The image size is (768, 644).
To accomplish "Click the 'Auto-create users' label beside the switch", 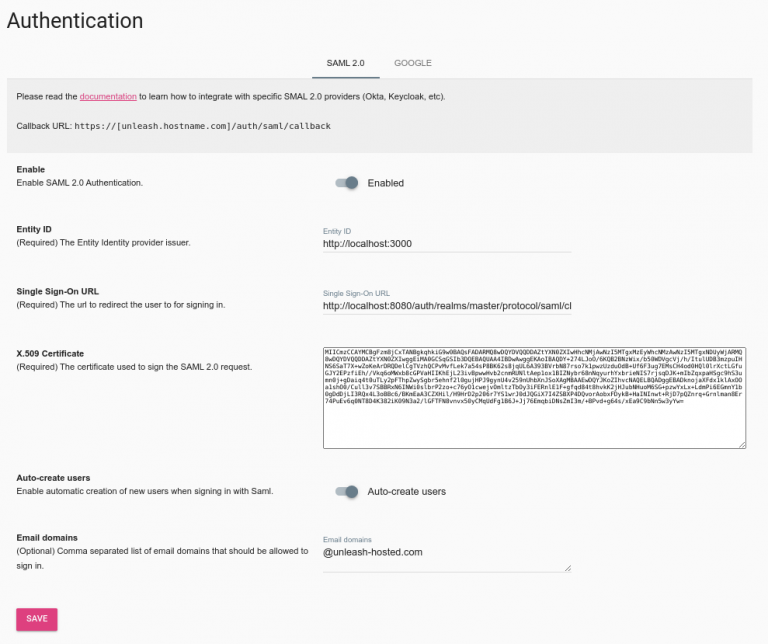I will 406,491.
